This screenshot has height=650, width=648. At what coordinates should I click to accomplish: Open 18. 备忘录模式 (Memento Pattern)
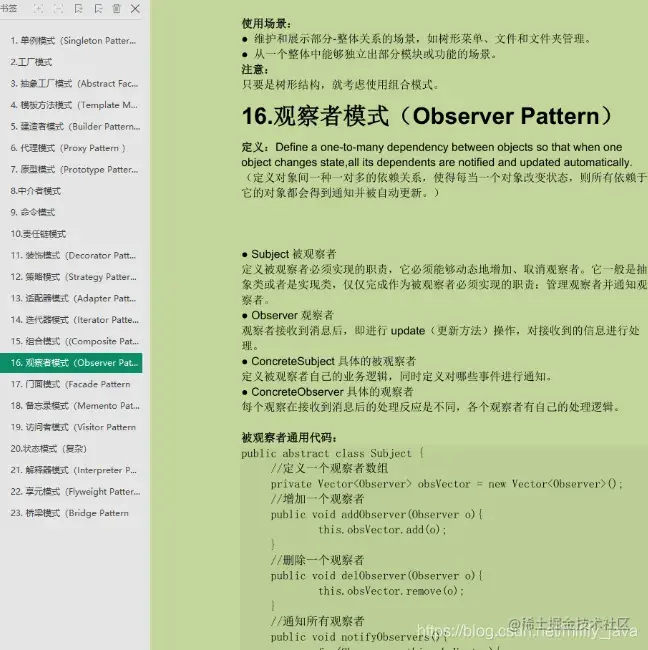(x=73, y=406)
